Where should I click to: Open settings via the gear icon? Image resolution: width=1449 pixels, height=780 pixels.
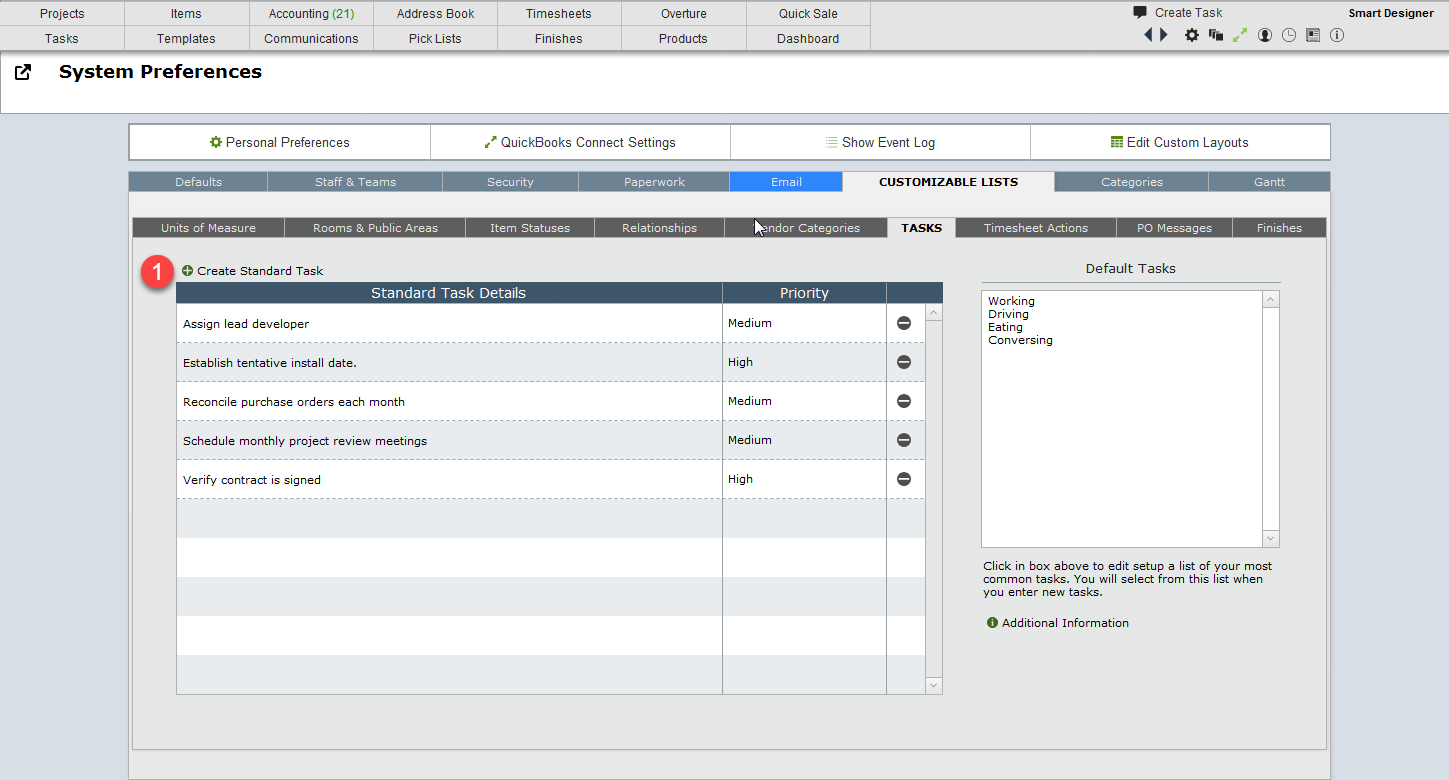pos(1192,35)
